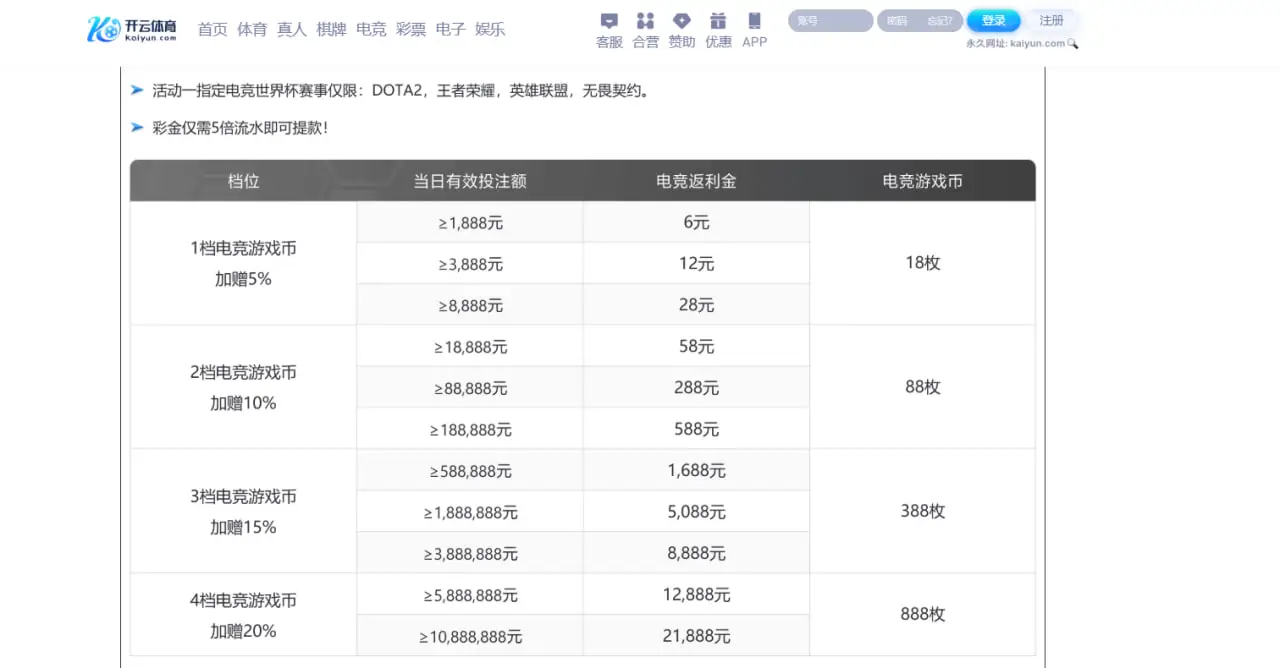Click the blue arrow icon before 彩金仅需5倍流水

(136, 128)
